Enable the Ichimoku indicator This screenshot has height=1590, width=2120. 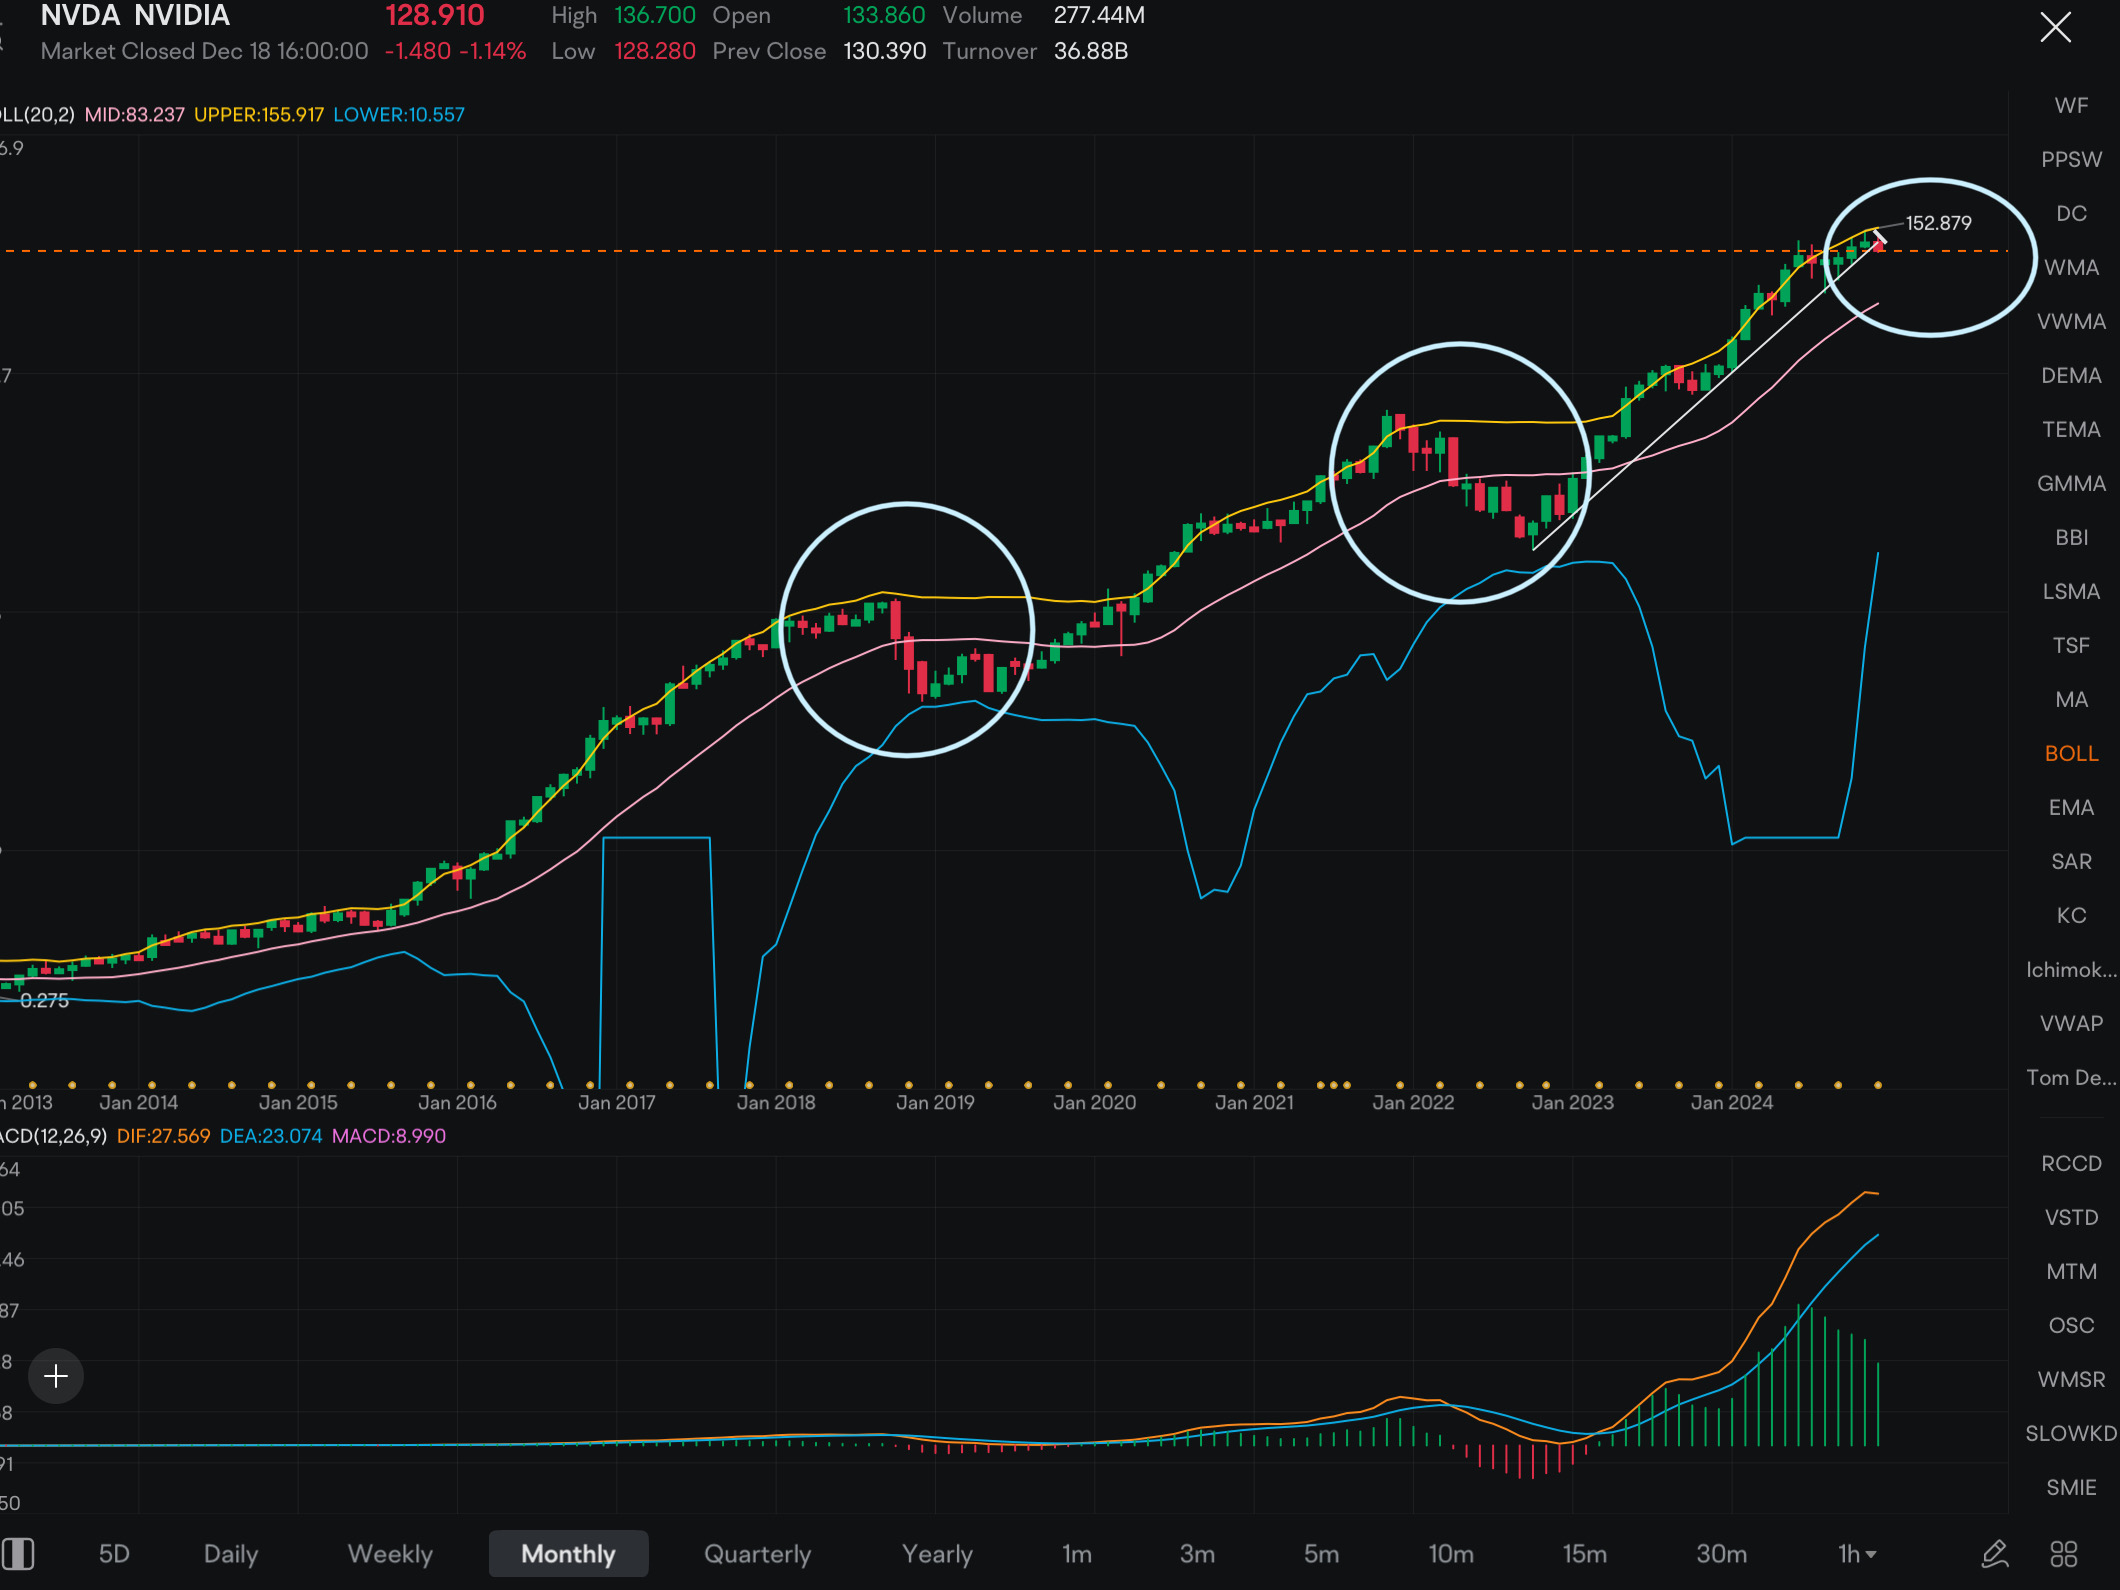2071,969
